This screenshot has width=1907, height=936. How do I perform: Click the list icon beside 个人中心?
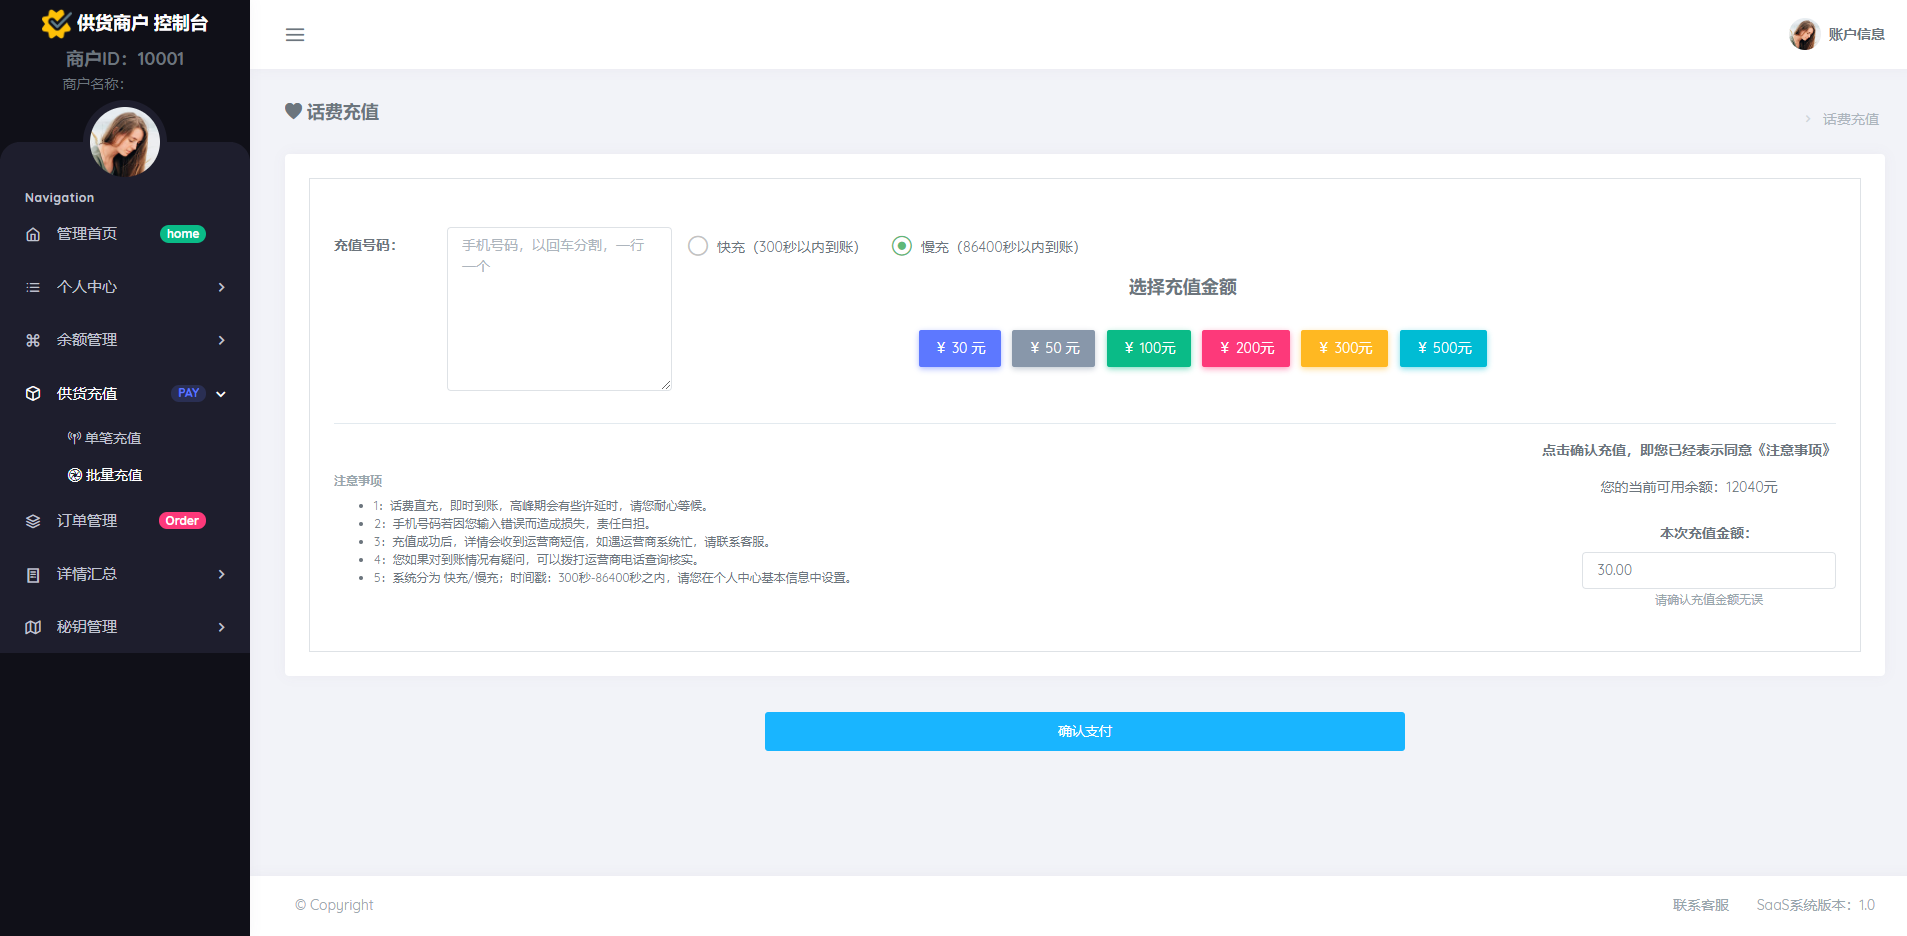tap(33, 287)
